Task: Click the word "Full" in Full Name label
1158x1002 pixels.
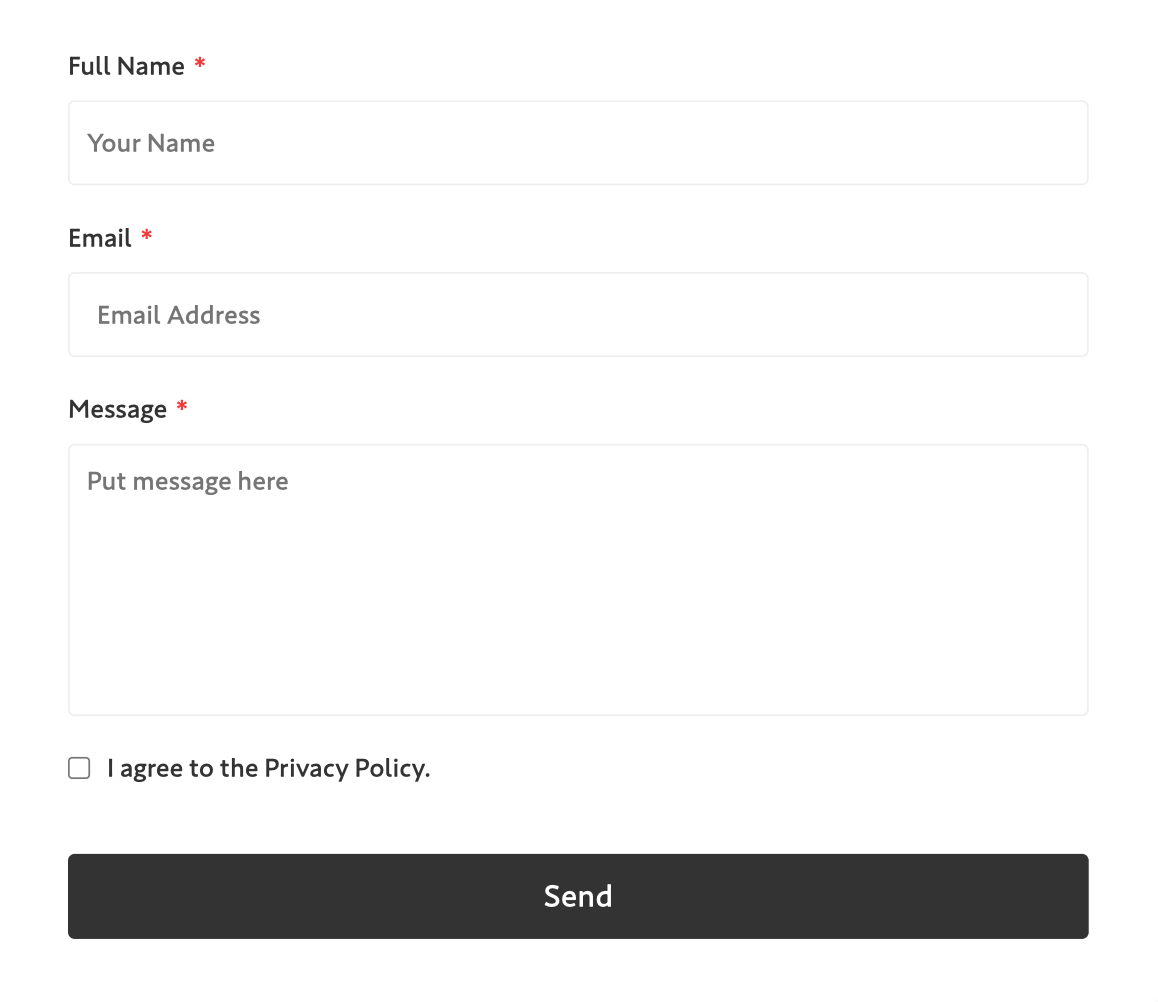Action: [89, 67]
